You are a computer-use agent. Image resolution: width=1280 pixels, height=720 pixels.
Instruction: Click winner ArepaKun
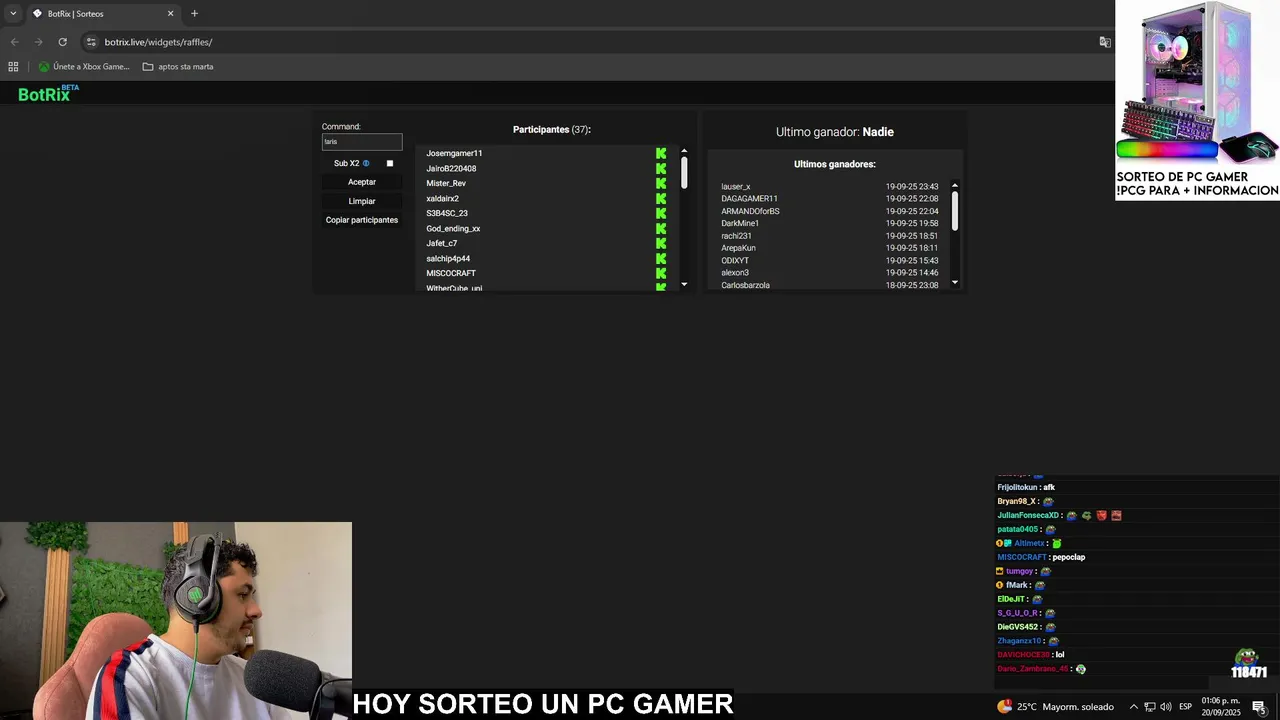click(x=738, y=248)
